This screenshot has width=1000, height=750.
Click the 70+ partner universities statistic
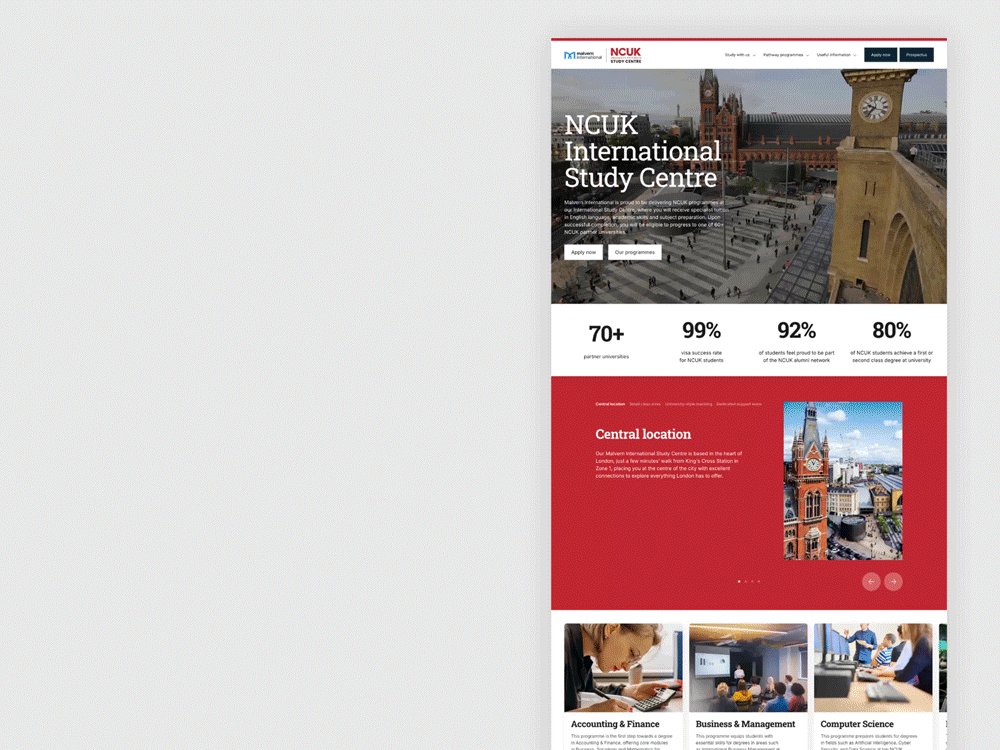607,341
